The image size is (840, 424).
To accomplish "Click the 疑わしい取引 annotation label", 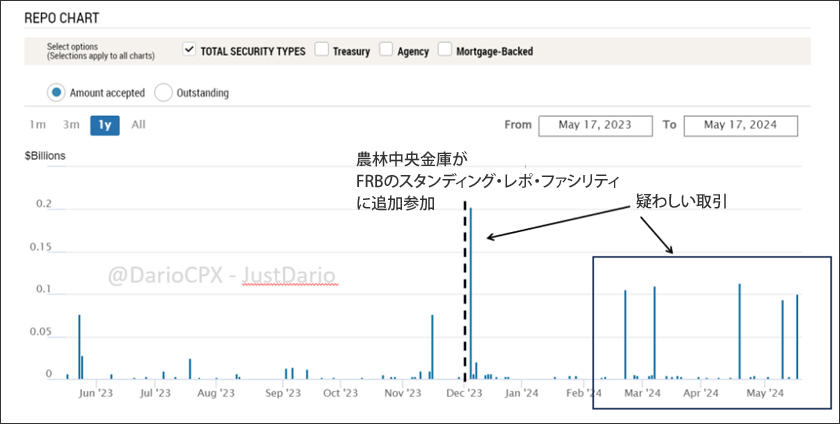I will [x=681, y=202].
